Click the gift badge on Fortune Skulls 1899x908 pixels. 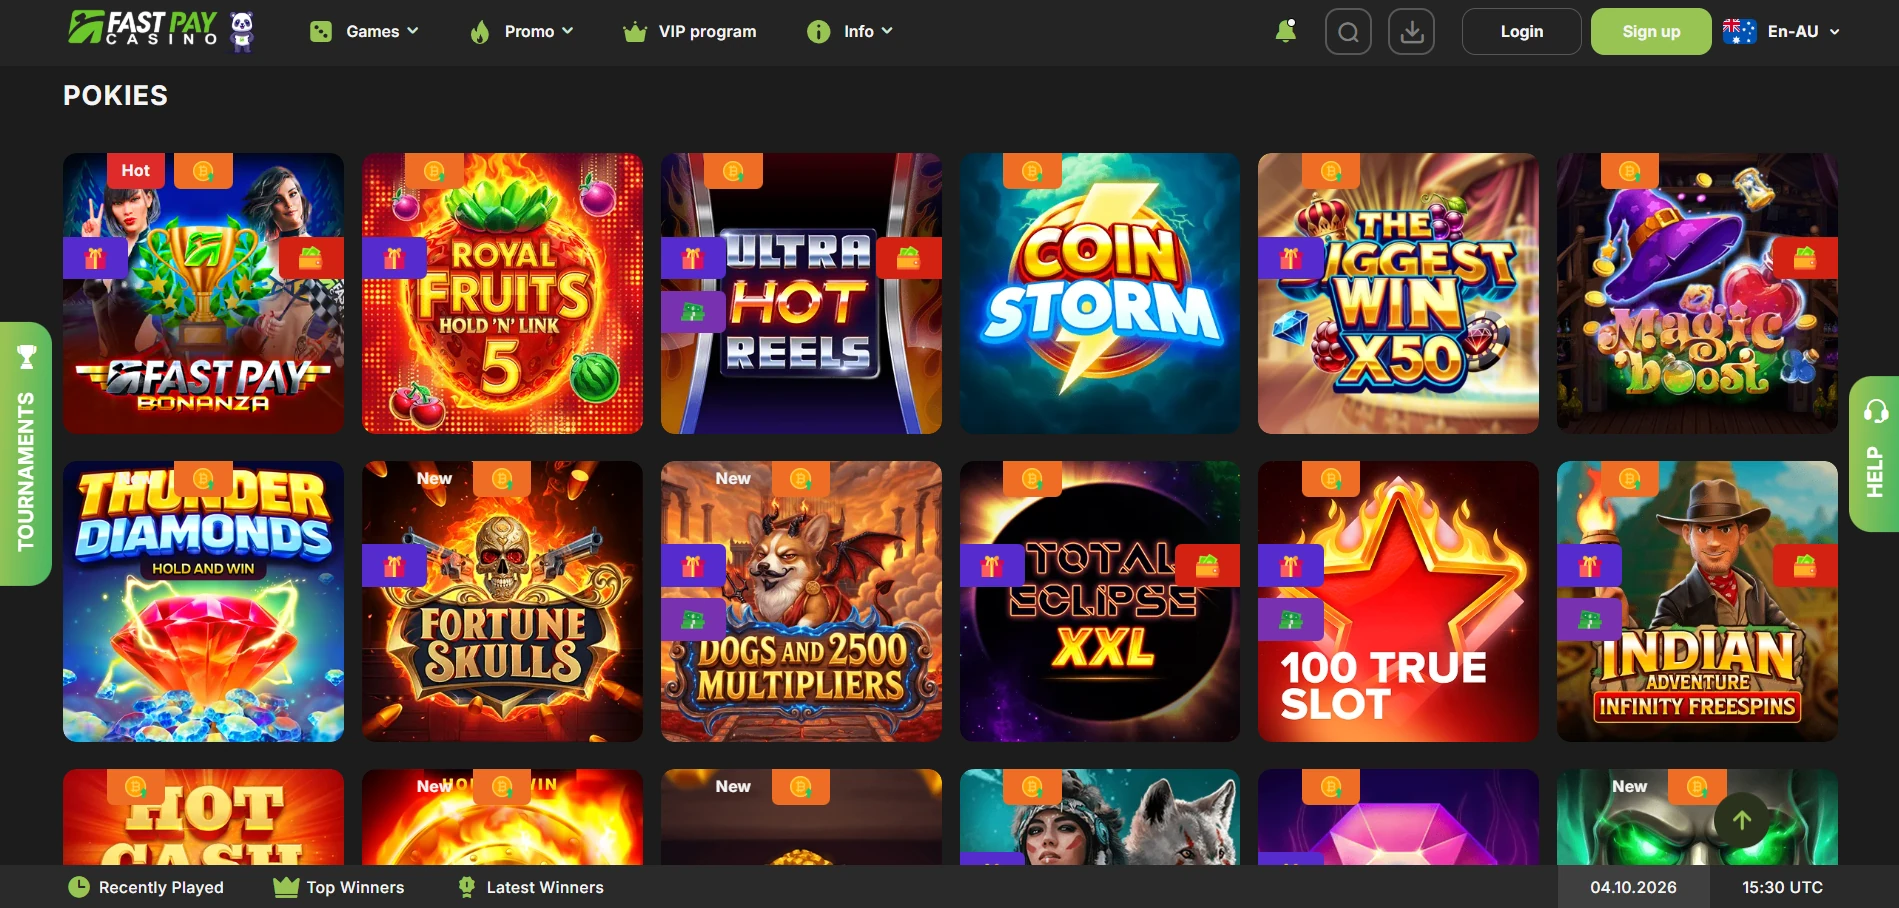coord(393,566)
